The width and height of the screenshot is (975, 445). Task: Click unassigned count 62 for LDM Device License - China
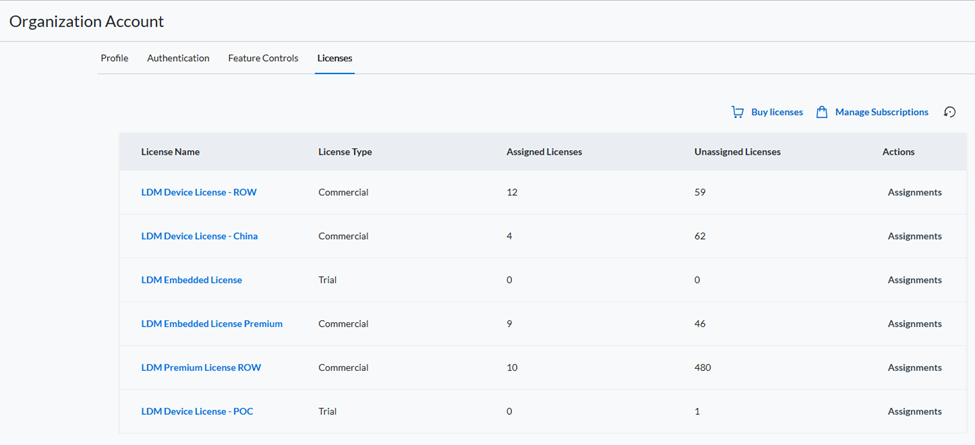point(700,236)
